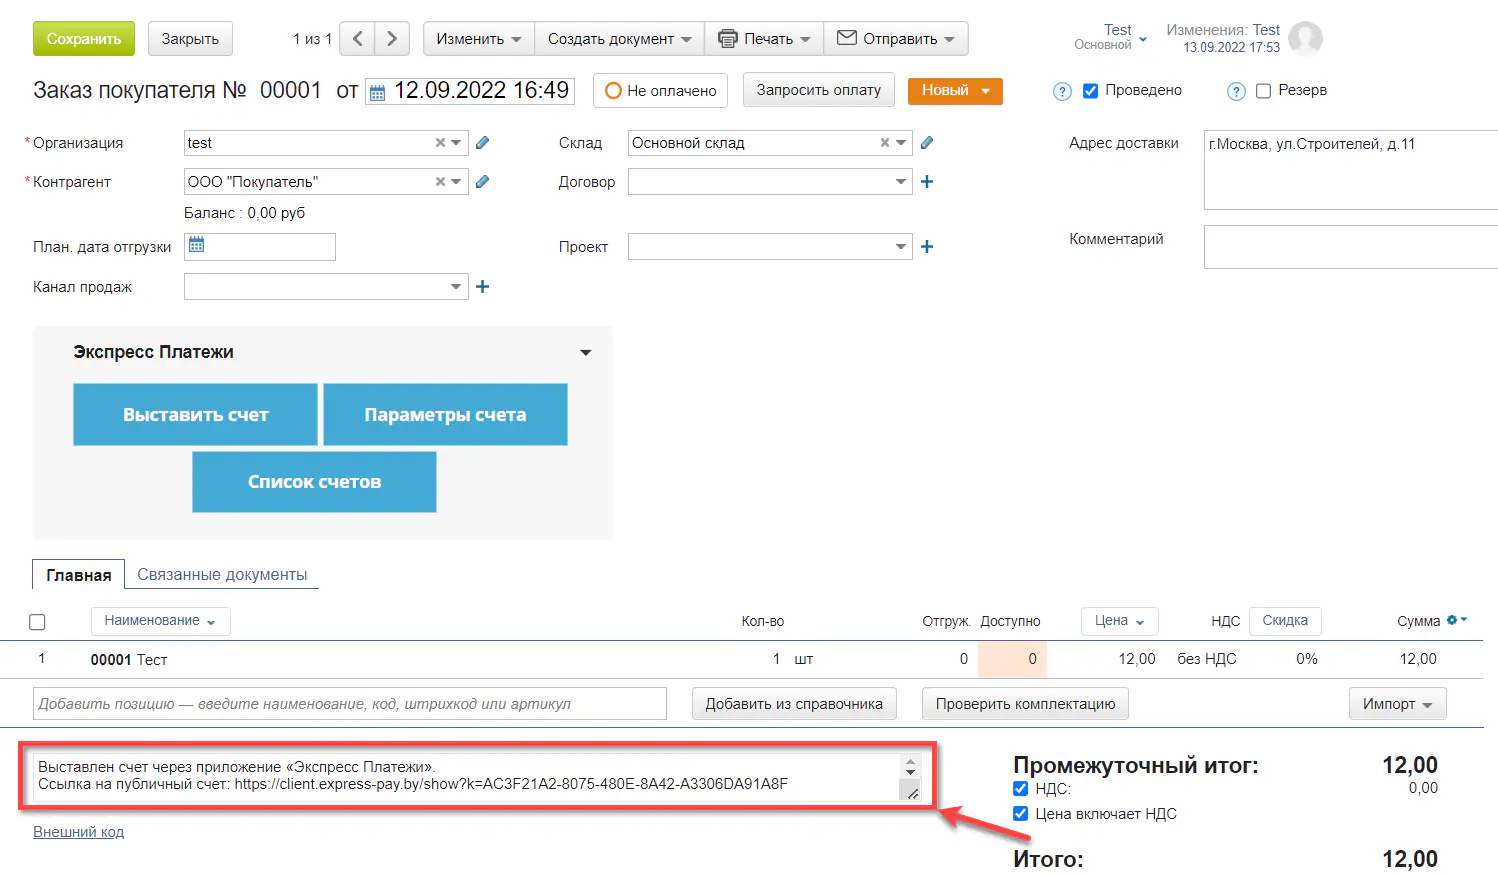Add new project plus icon
Image resolution: width=1498 pixels, height=876 pixels.
click(927, 247)
